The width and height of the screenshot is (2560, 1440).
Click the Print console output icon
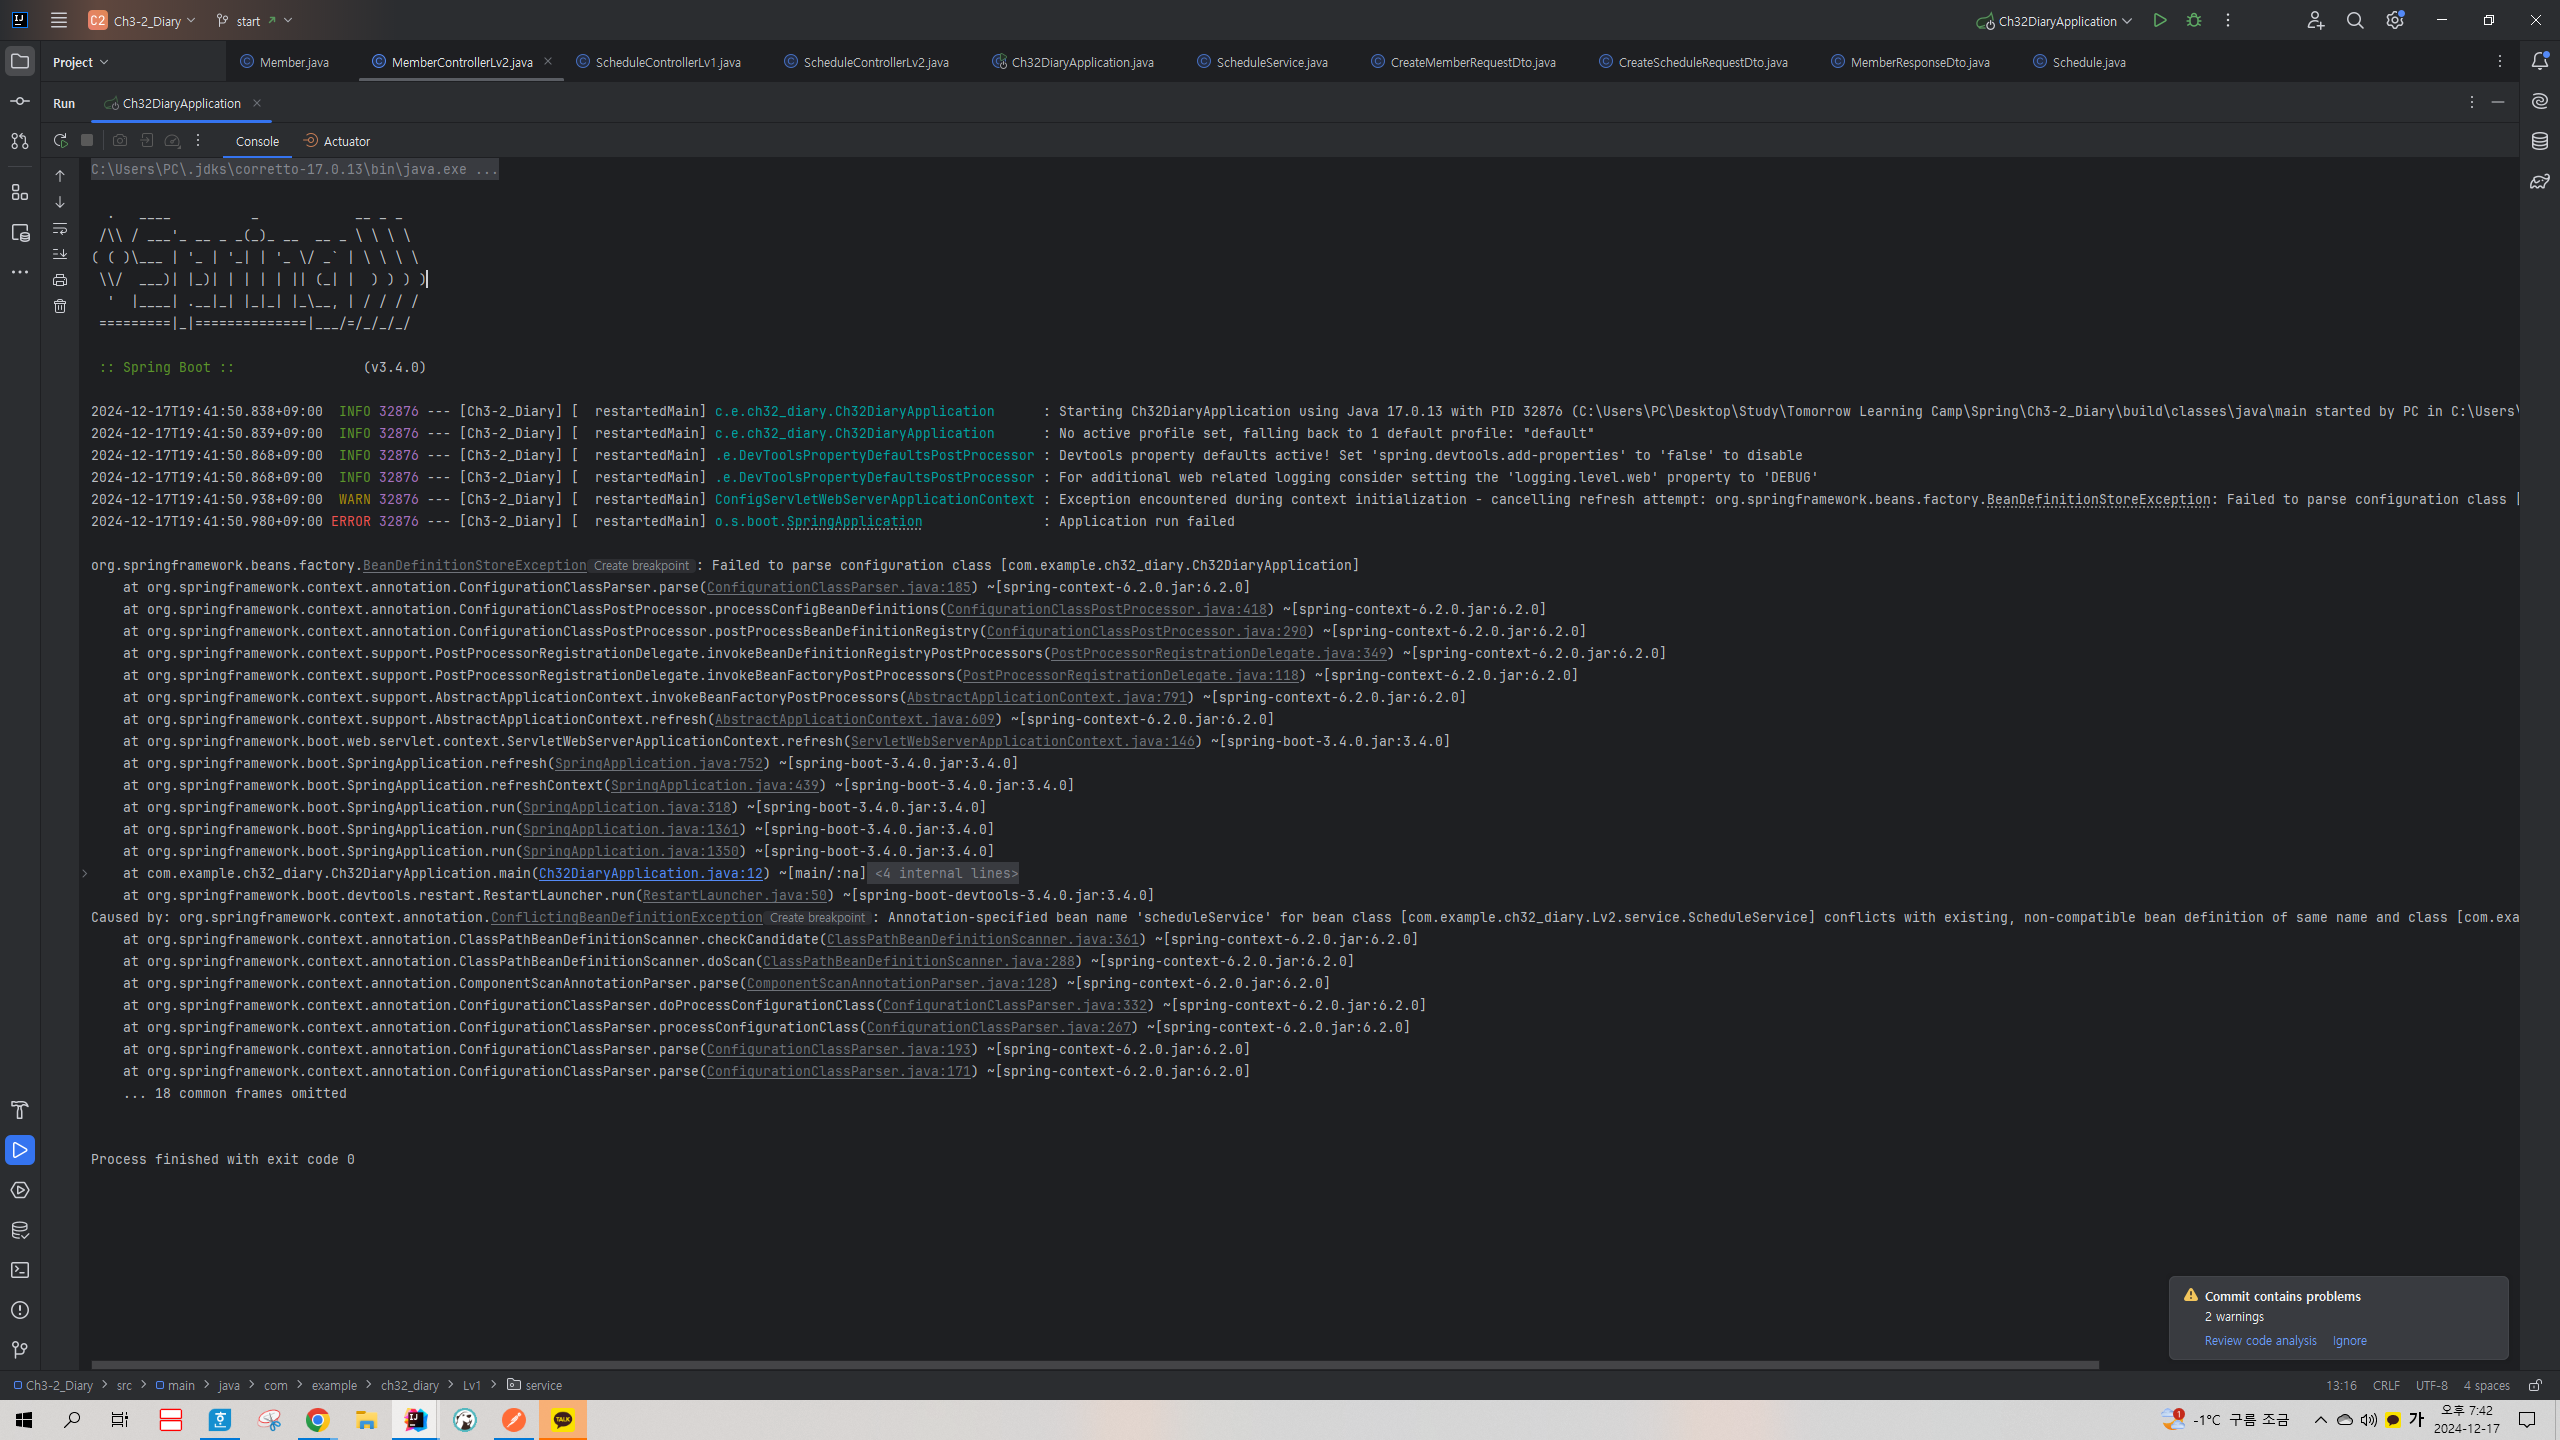click(x=60, y=280)
